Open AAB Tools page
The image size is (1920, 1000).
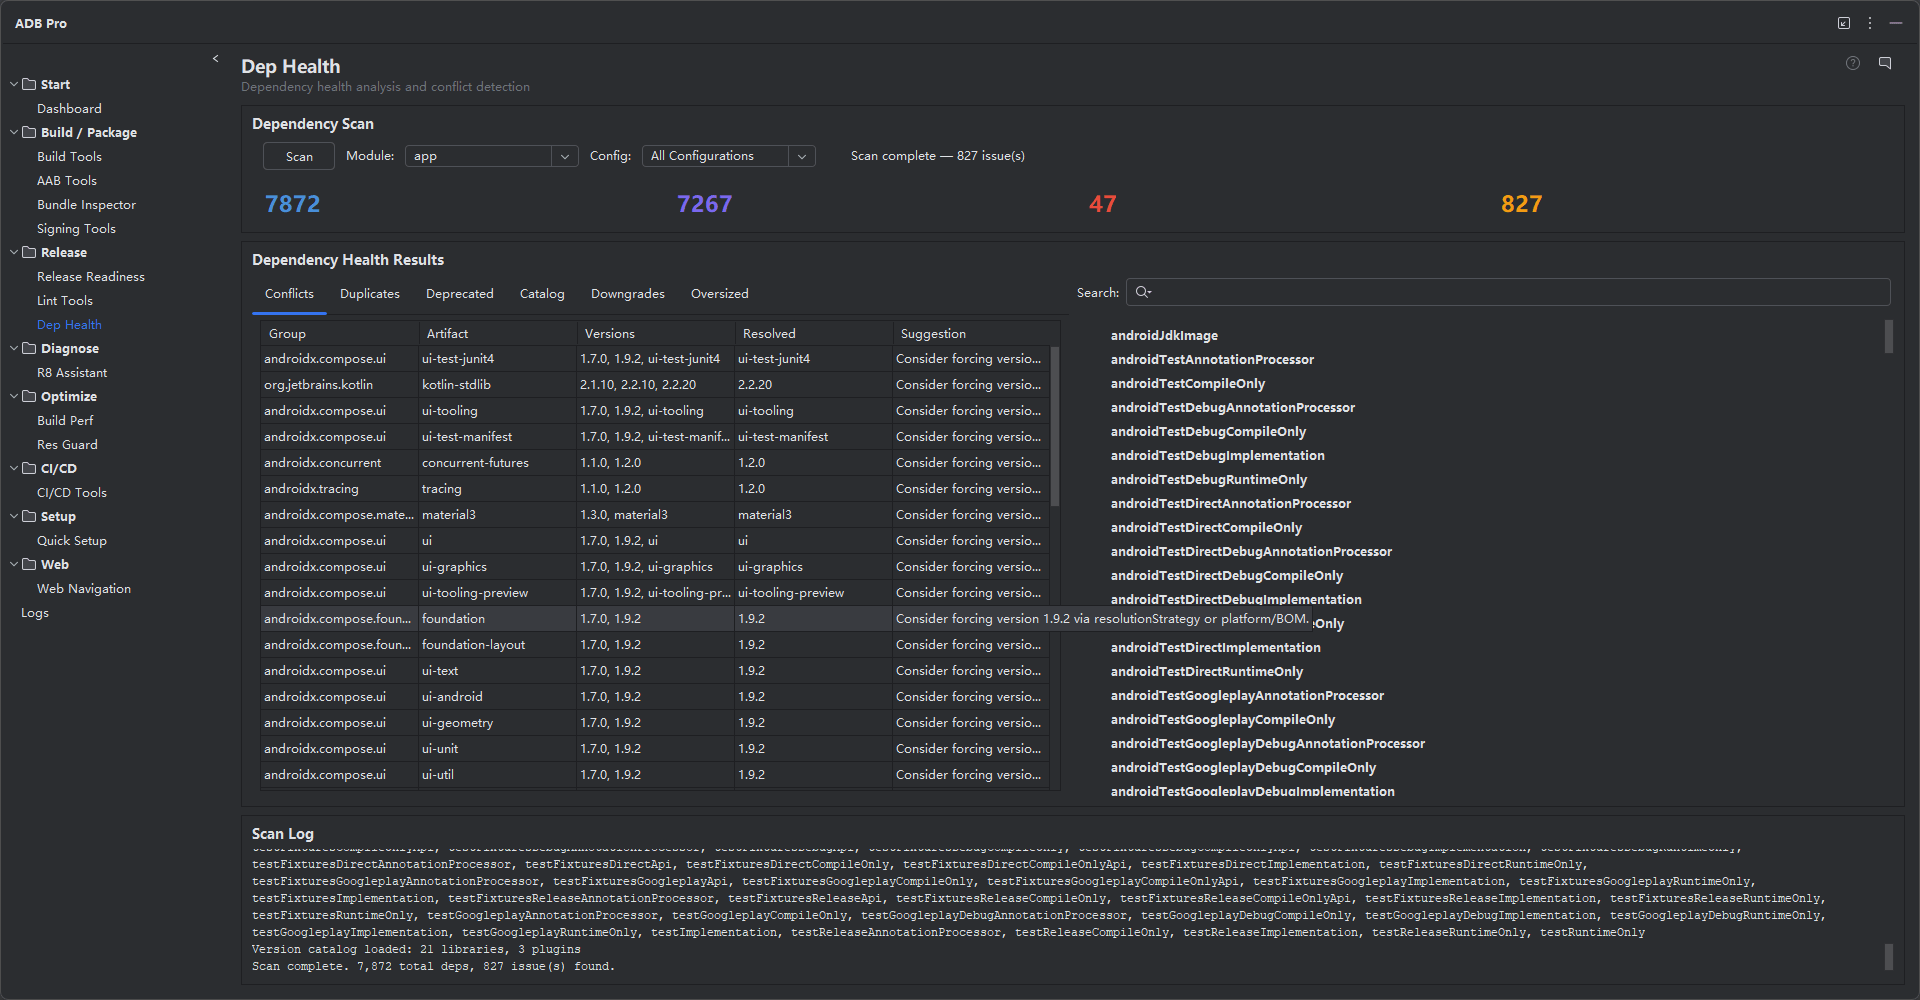67,180
